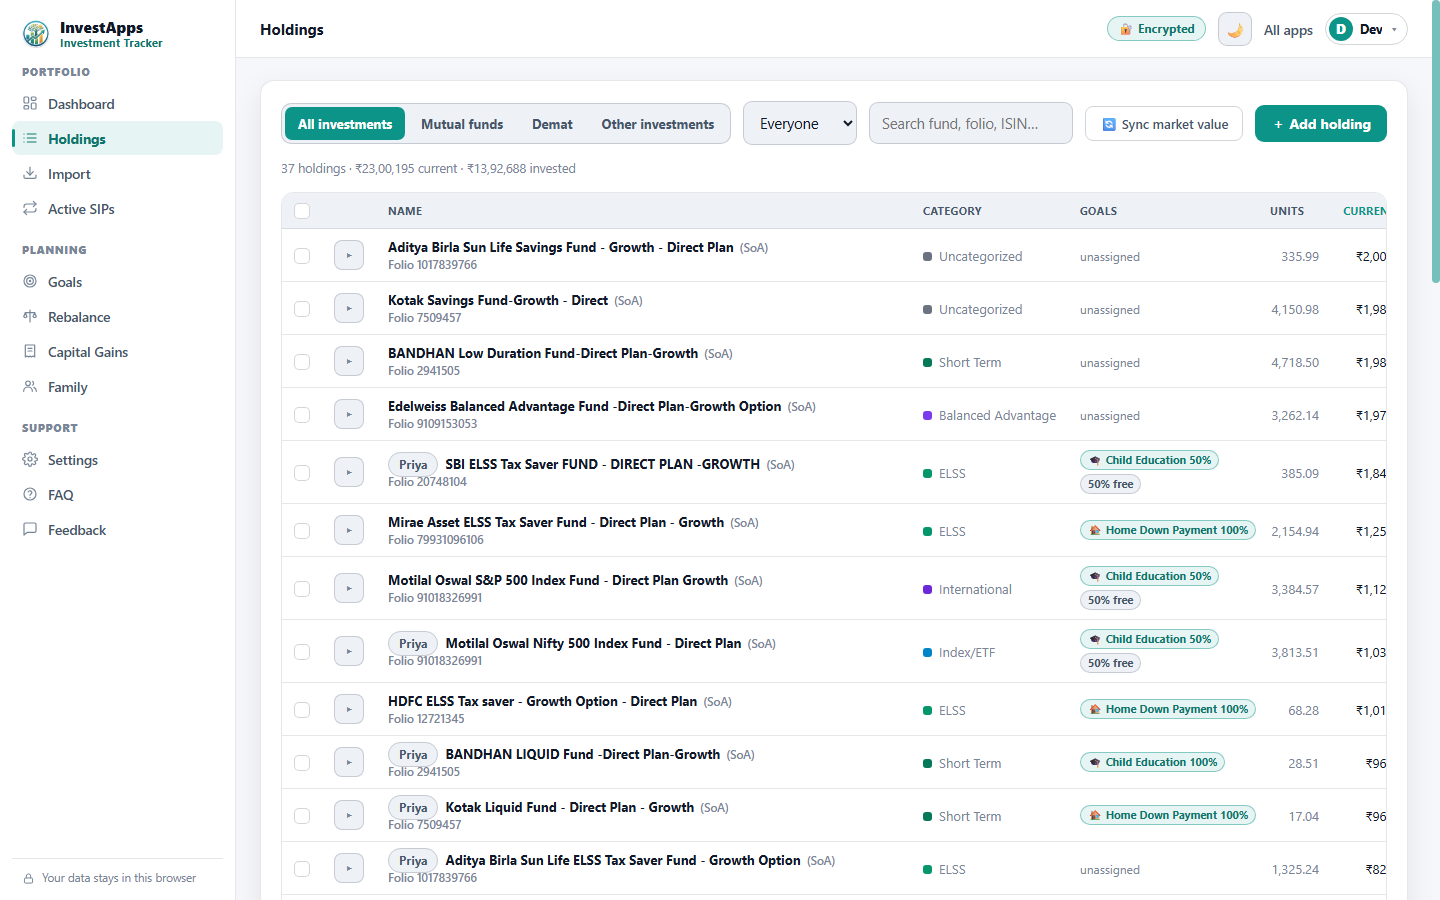The height and width of the screenshot is (900, 1440).
Task: Toggle dark mode moon icon
Action: tap(1235, 30)
